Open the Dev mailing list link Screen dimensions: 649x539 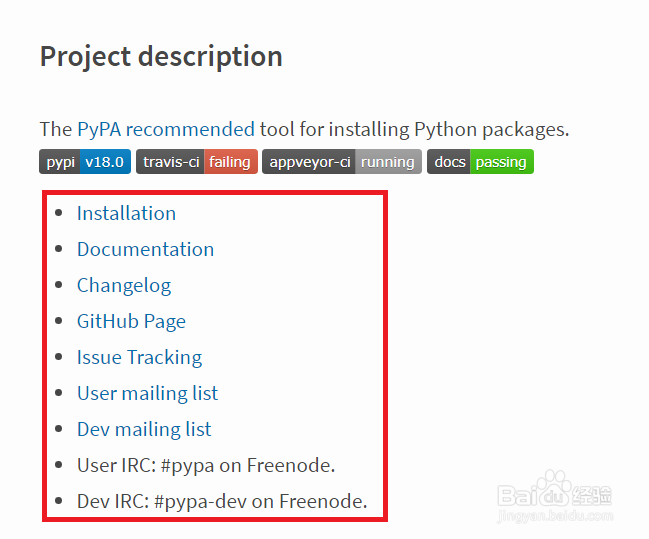(x=144, y=429)
